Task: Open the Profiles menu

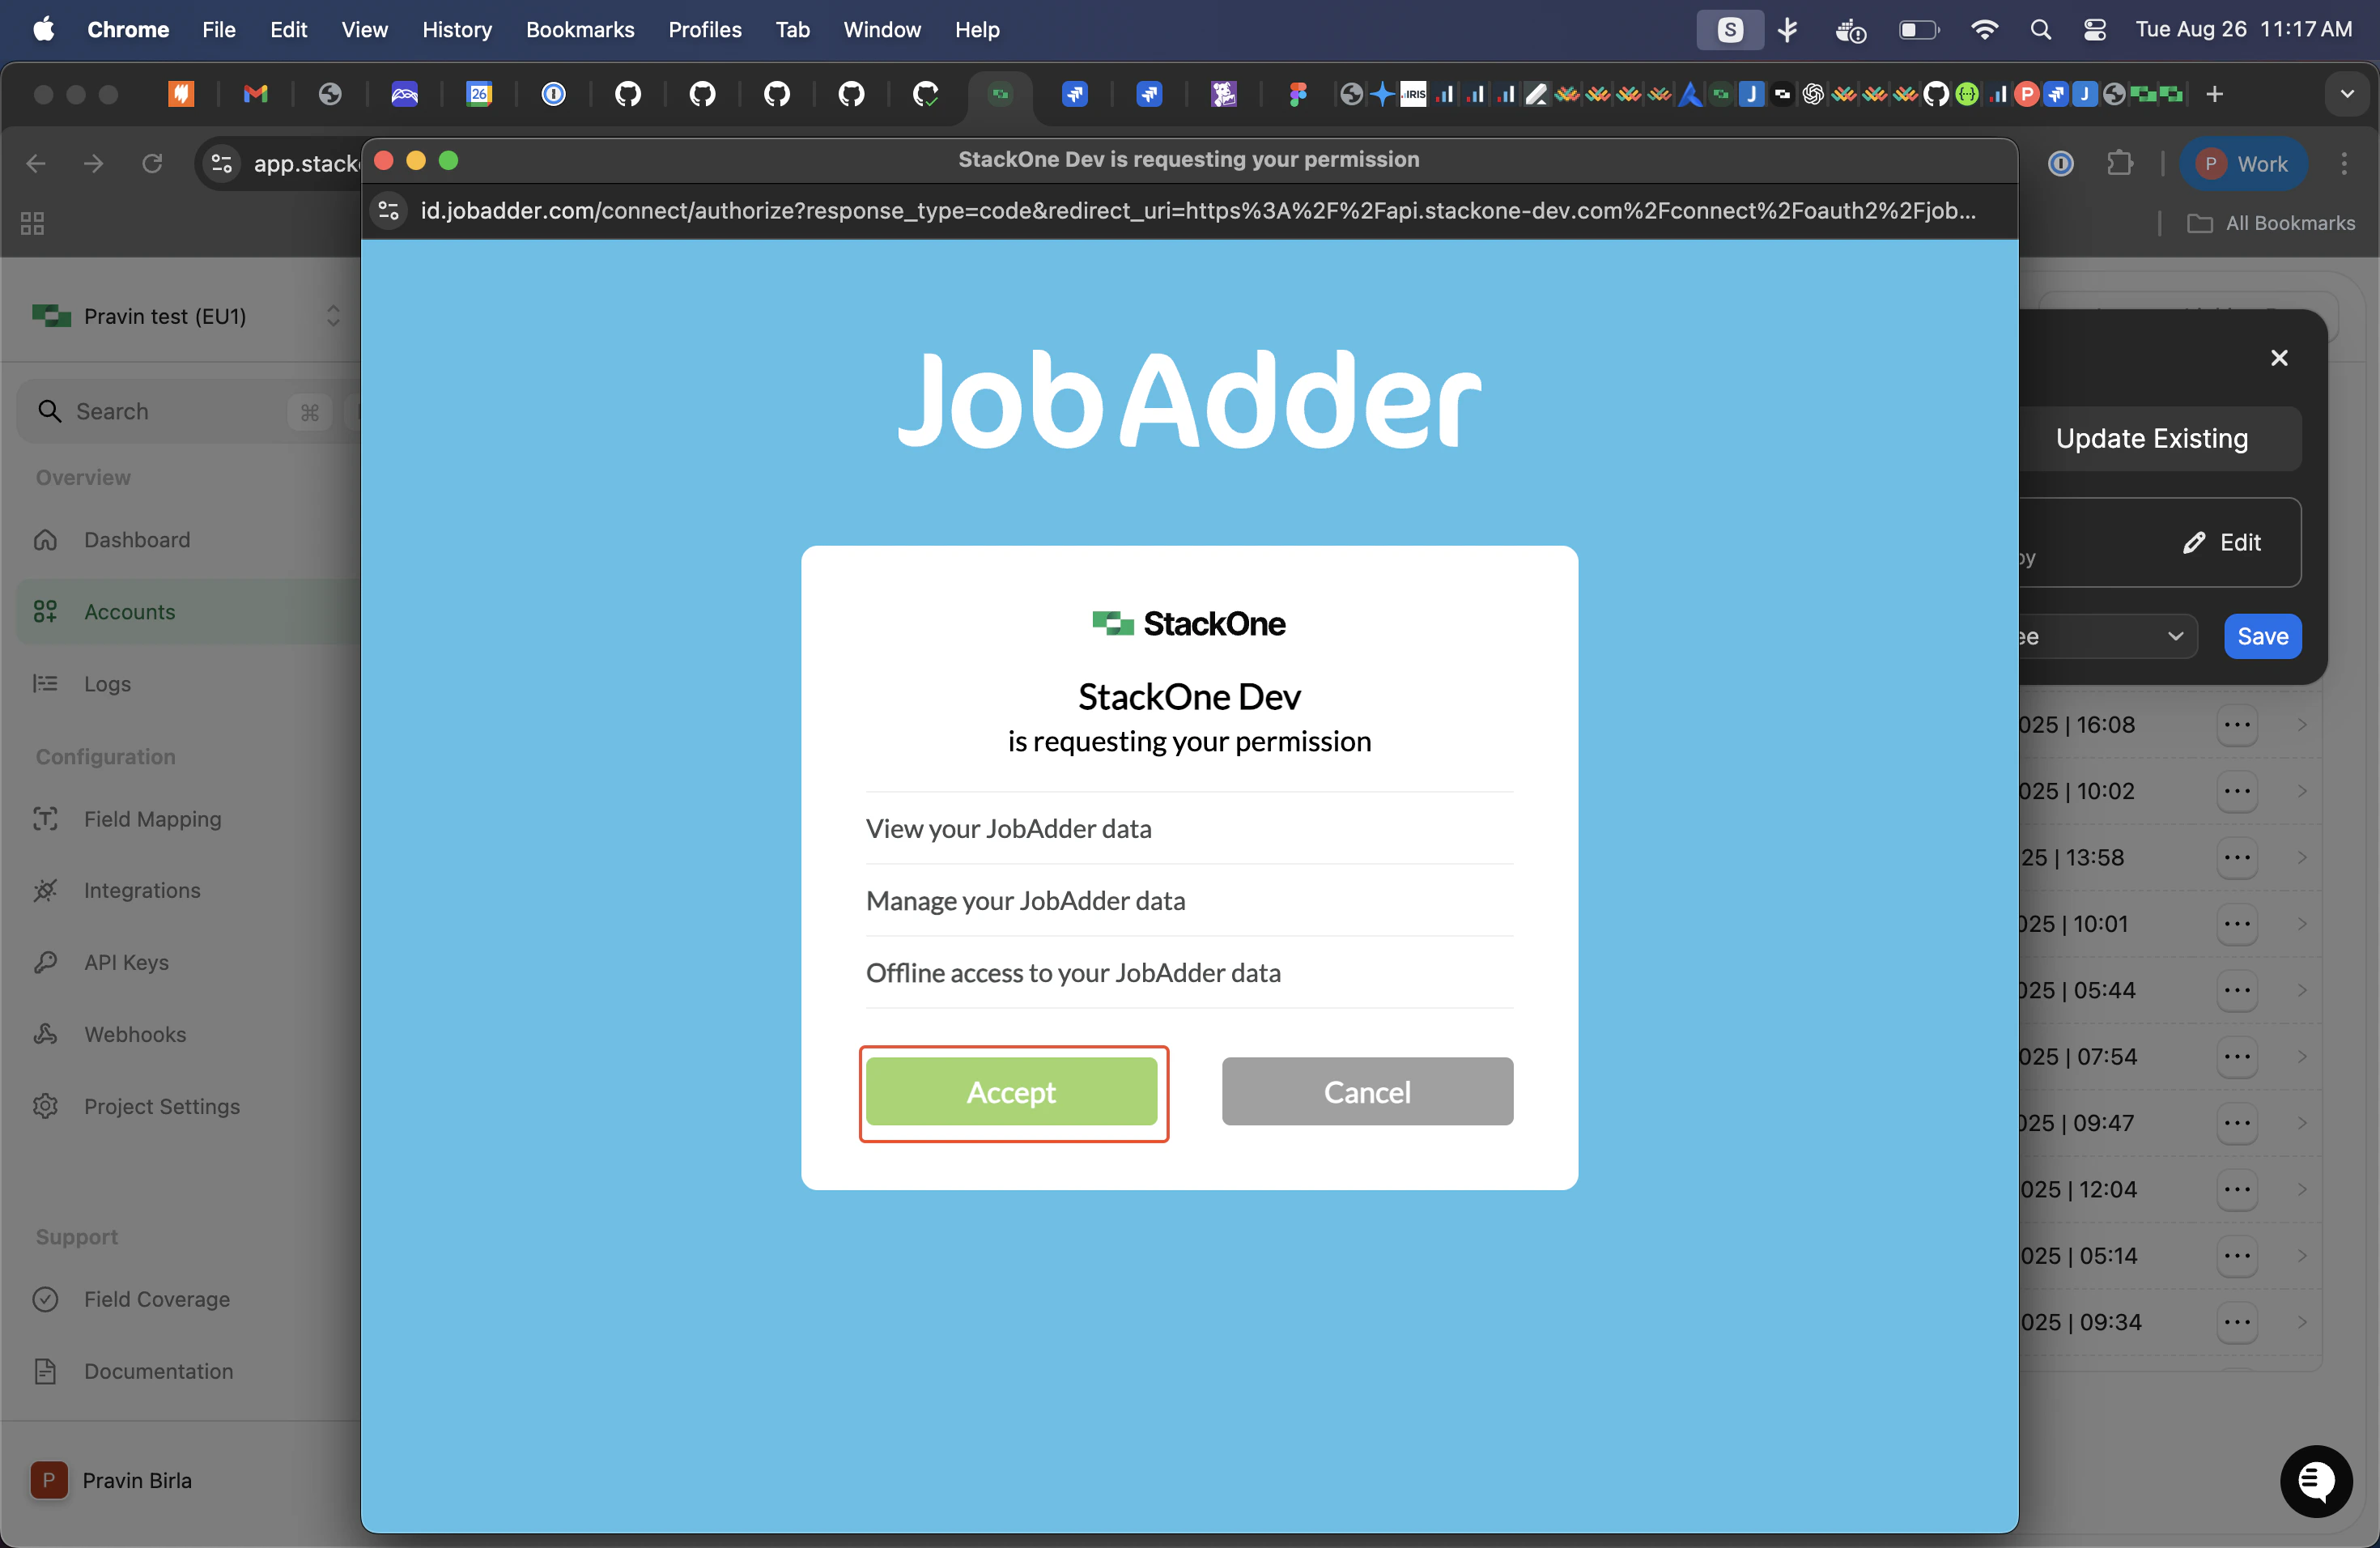Action: point(704,29)
